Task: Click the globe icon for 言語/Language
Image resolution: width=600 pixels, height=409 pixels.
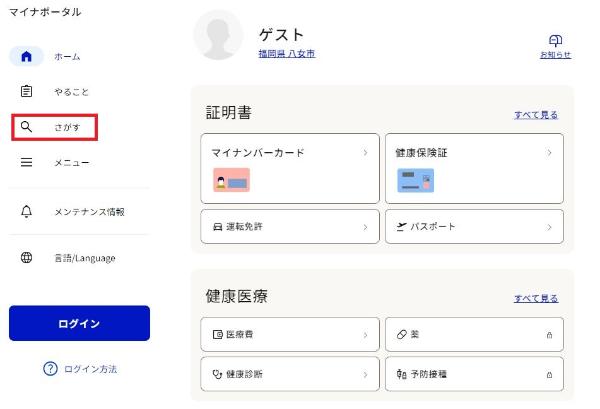Action: pyautogui.click(x=27, y=258)
